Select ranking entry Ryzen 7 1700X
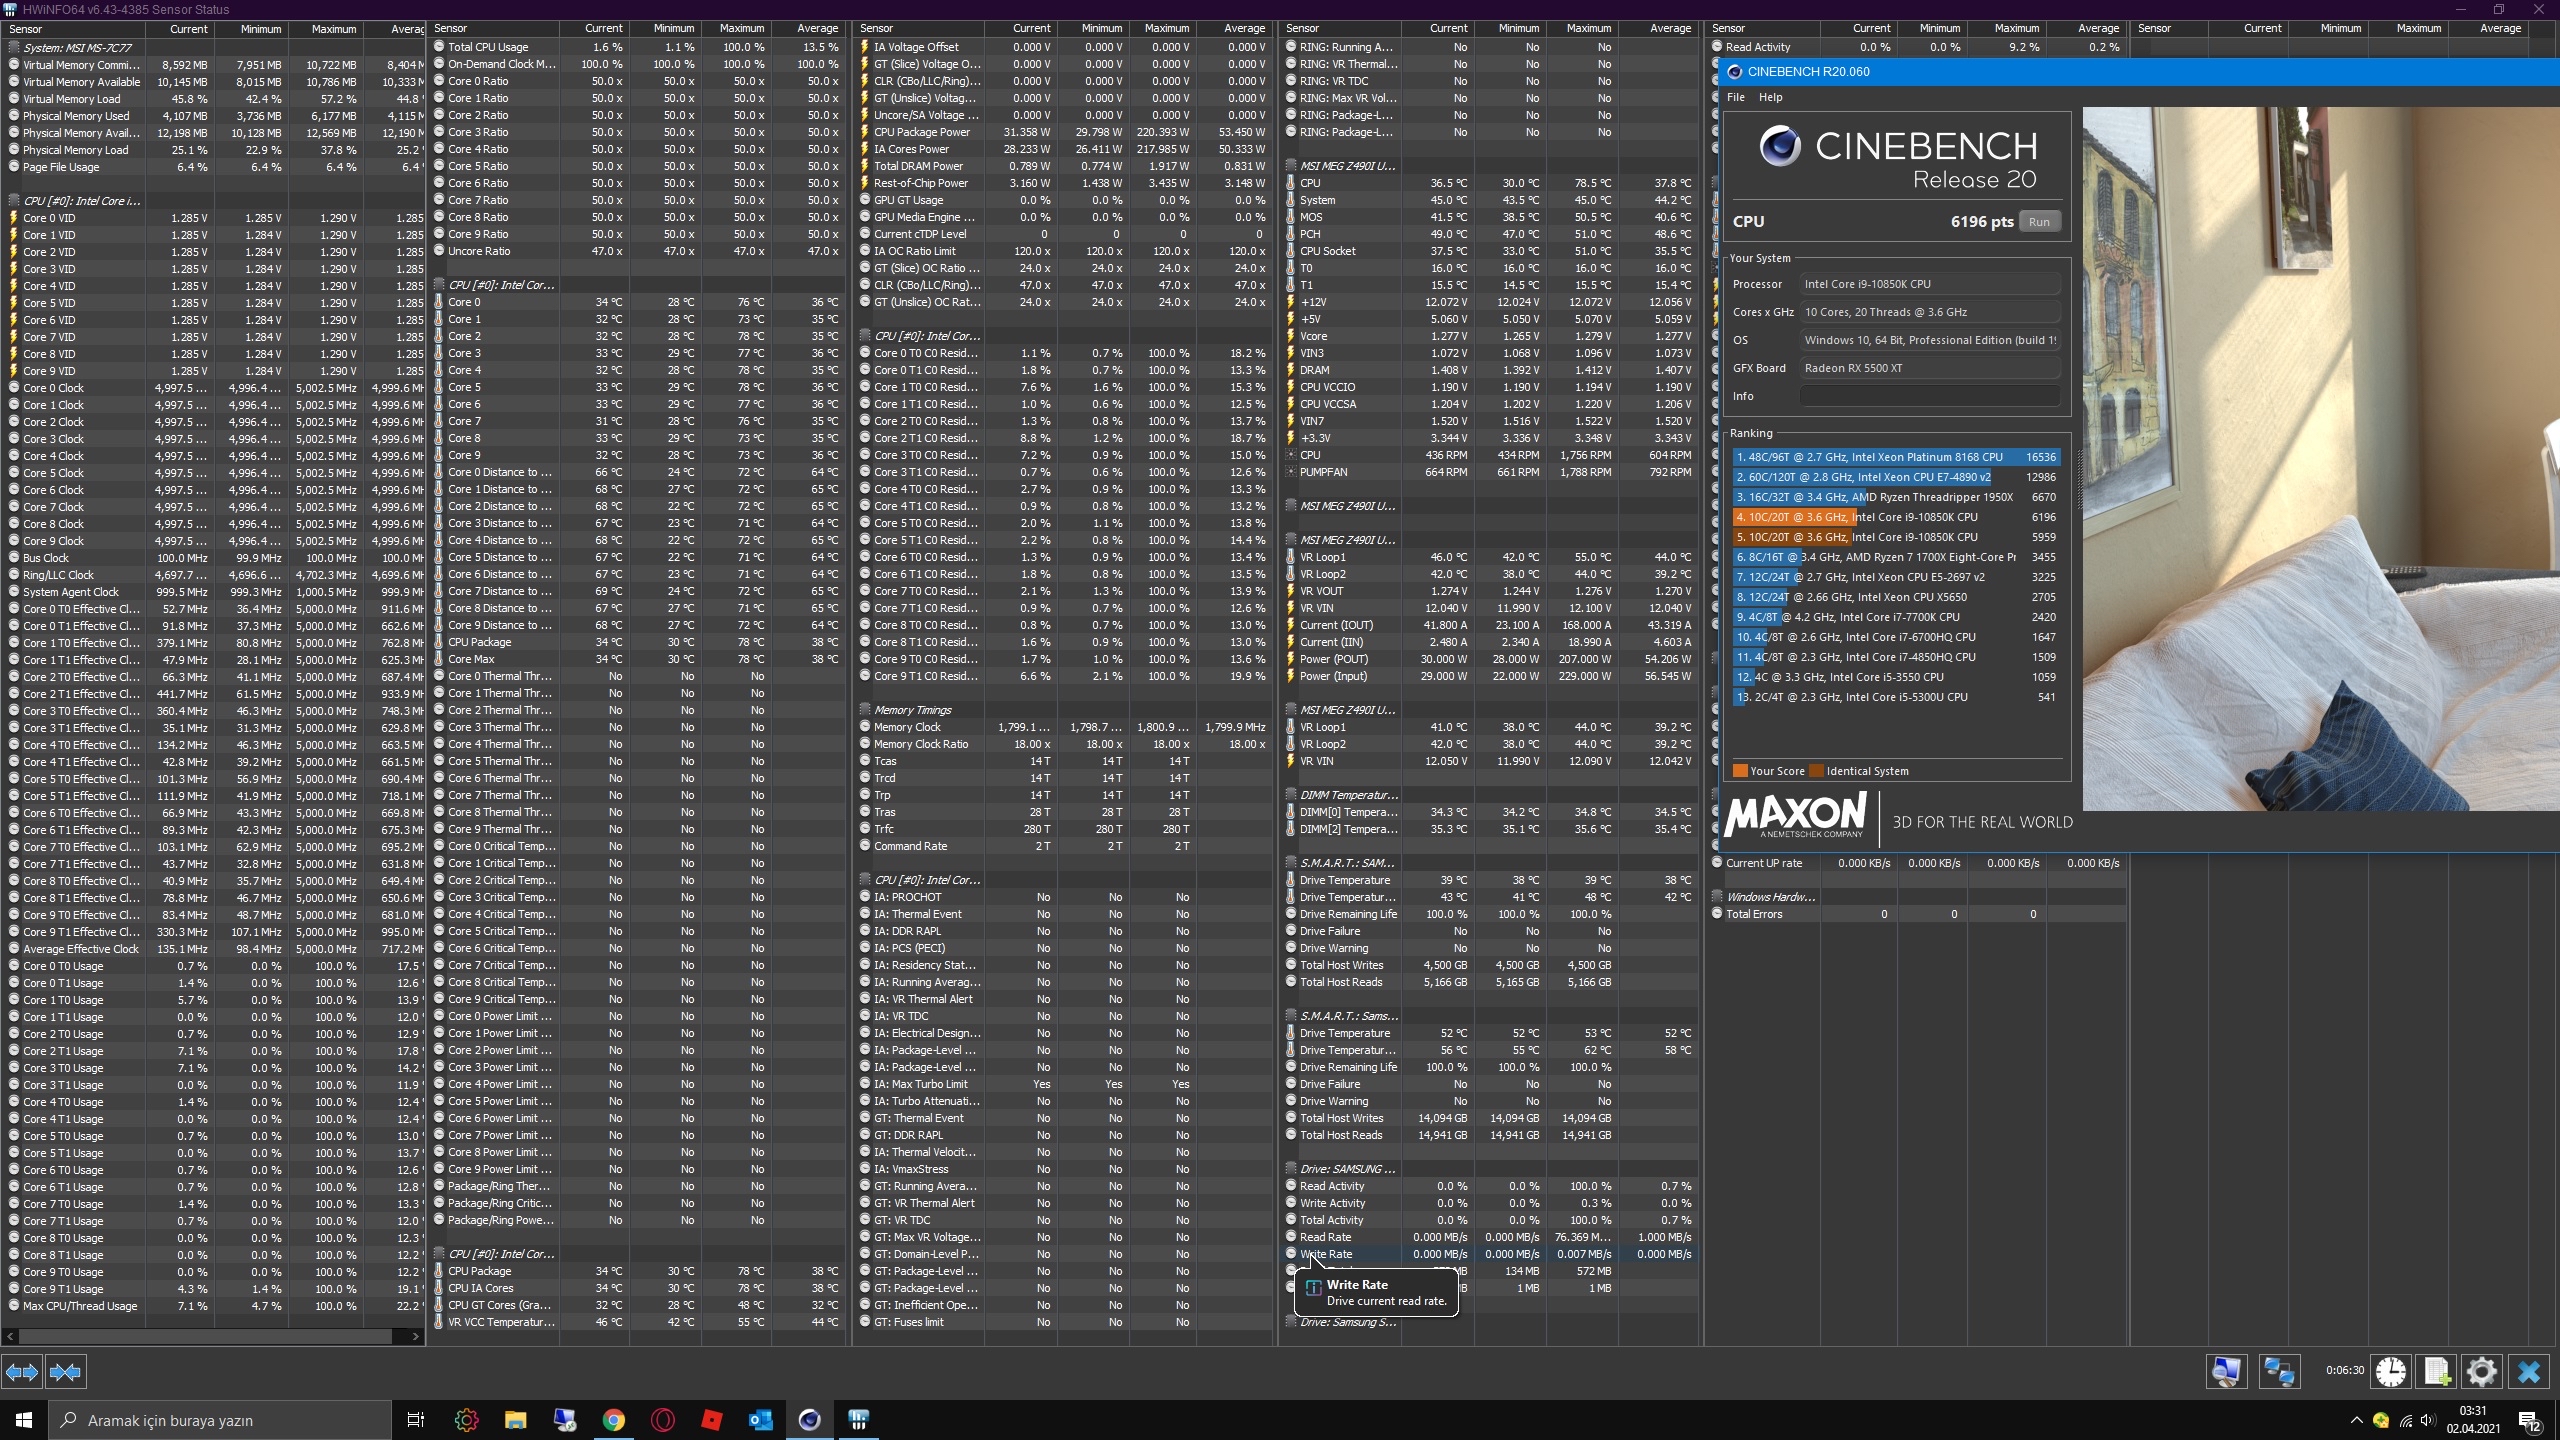Image resolution: width=2560 pixels, height=1440 pixels. pyautogui.click(x=1896, y=557)
